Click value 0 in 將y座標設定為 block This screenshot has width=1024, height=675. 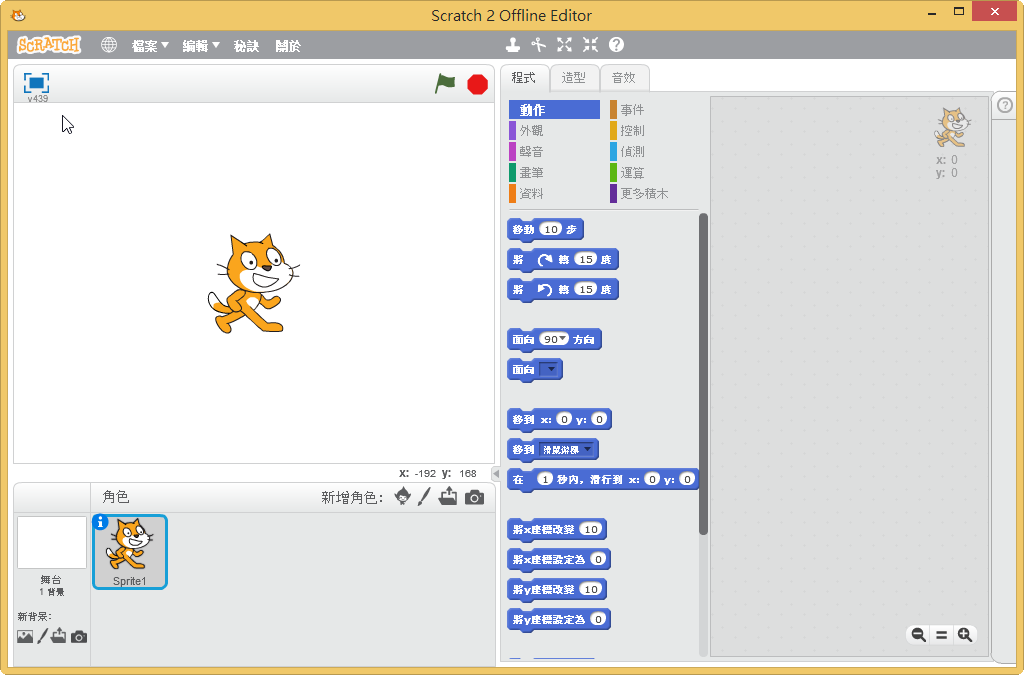[x=598, y=619]
